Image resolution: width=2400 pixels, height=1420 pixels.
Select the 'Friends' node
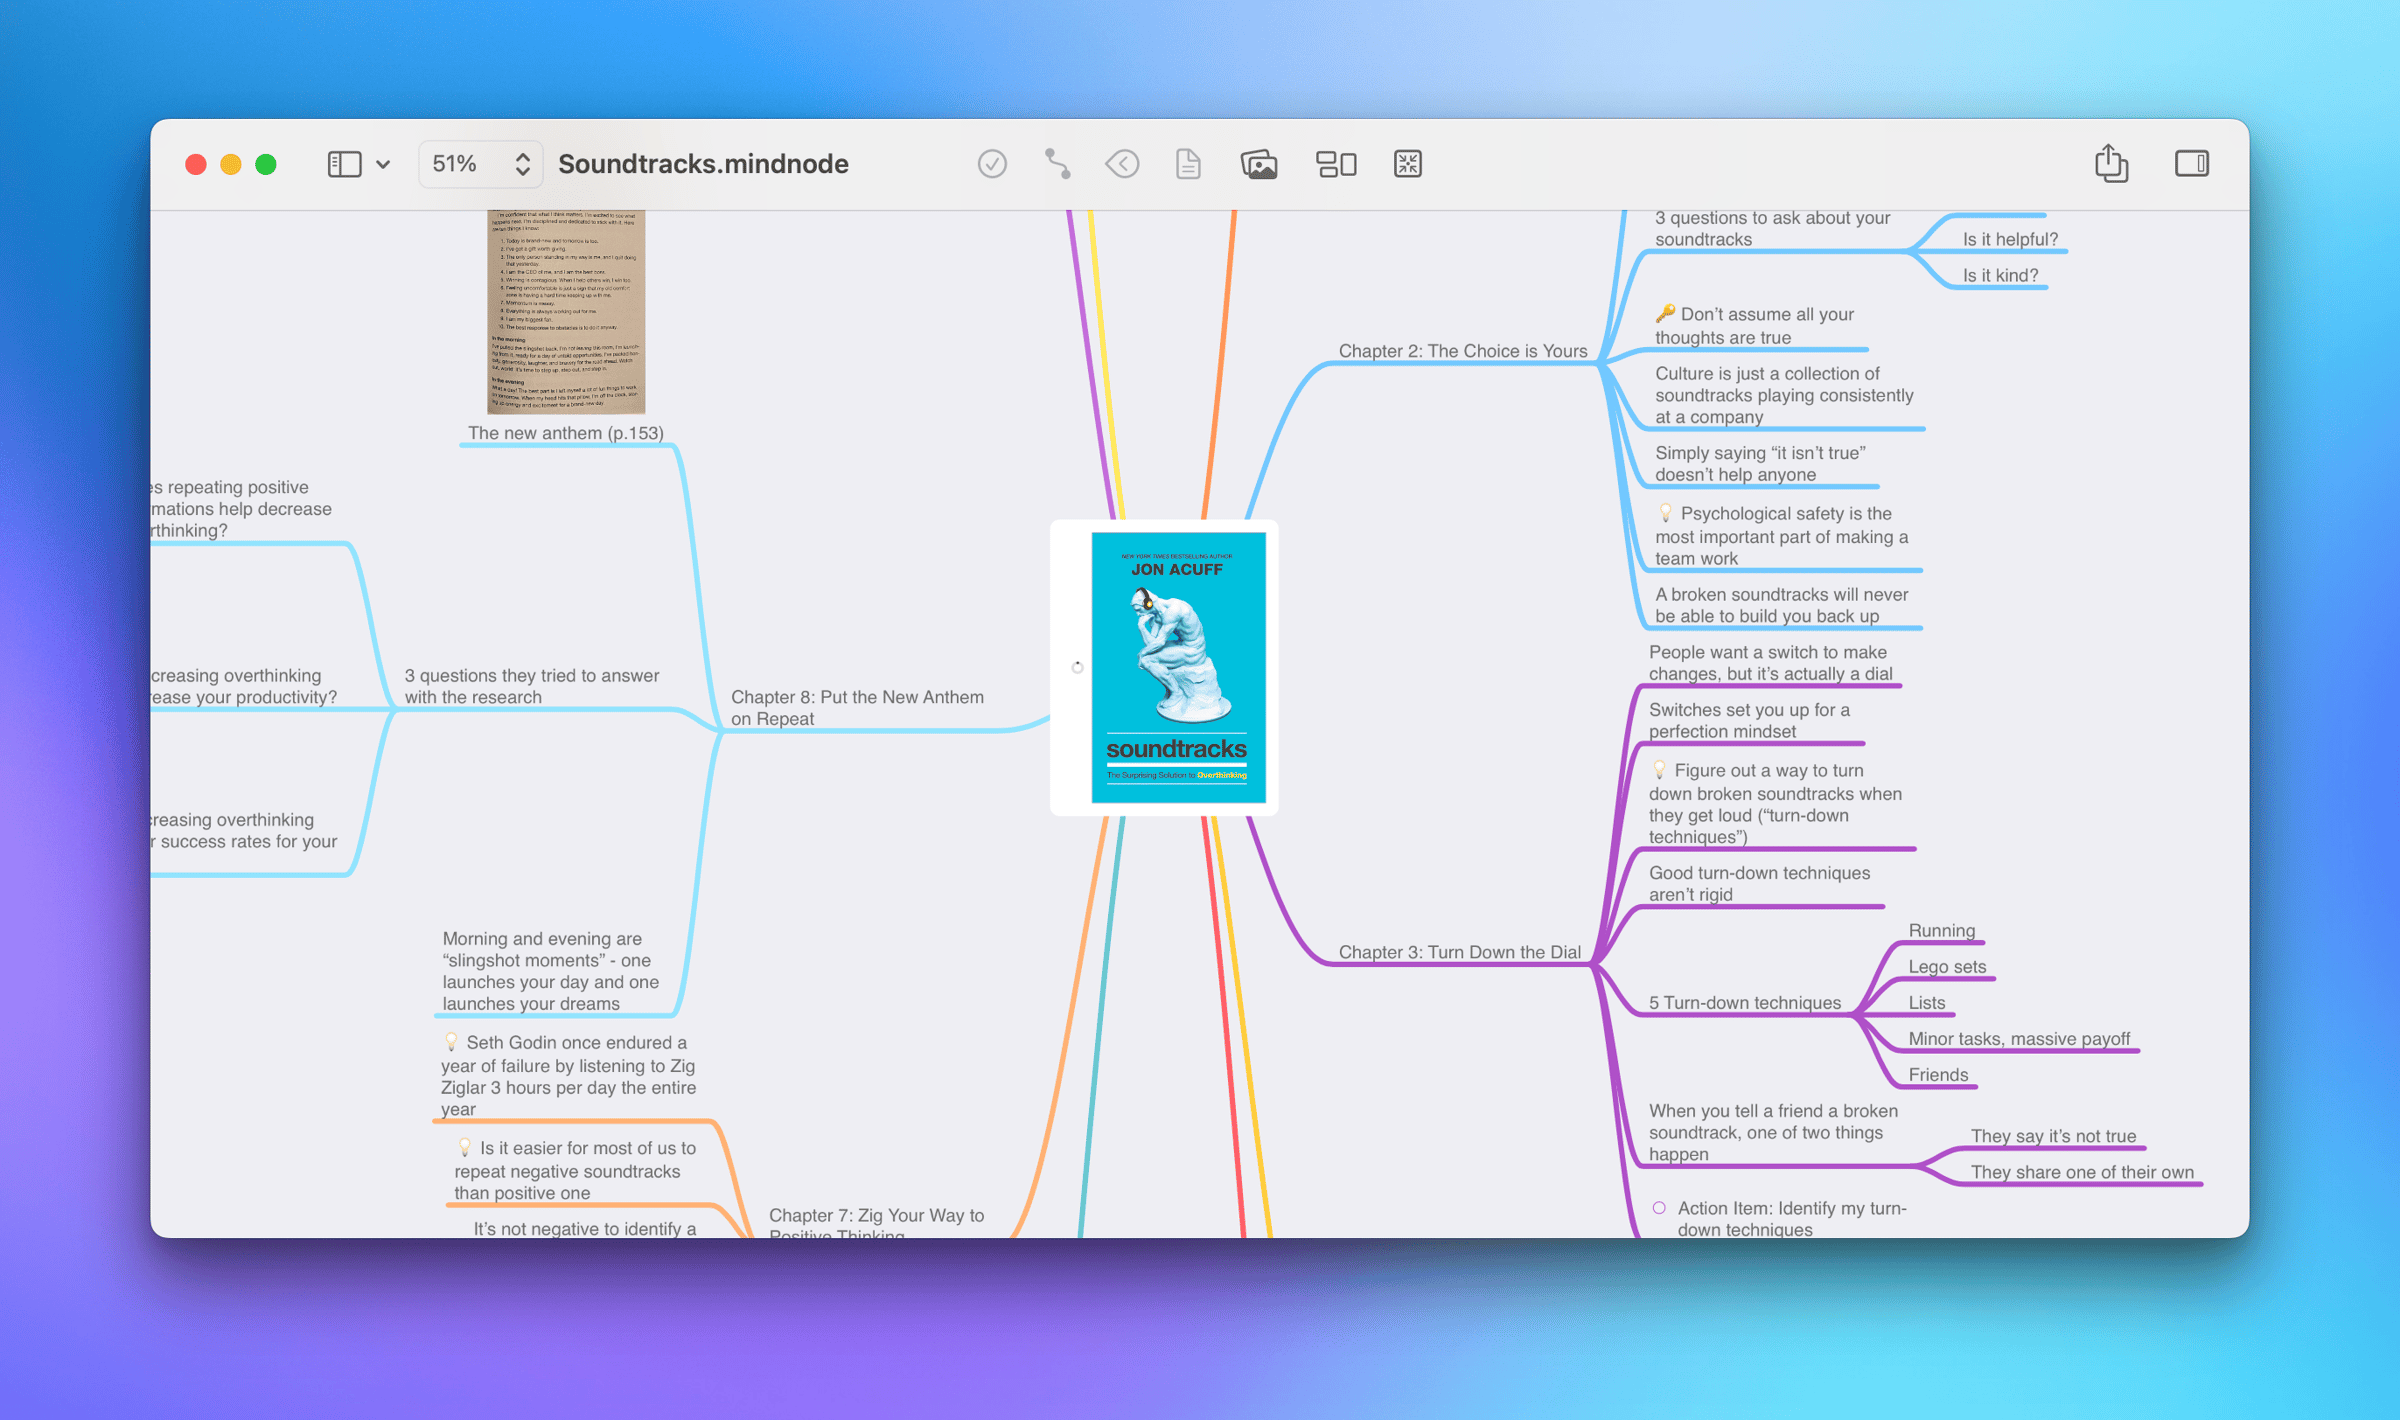coord(1938,1075)
